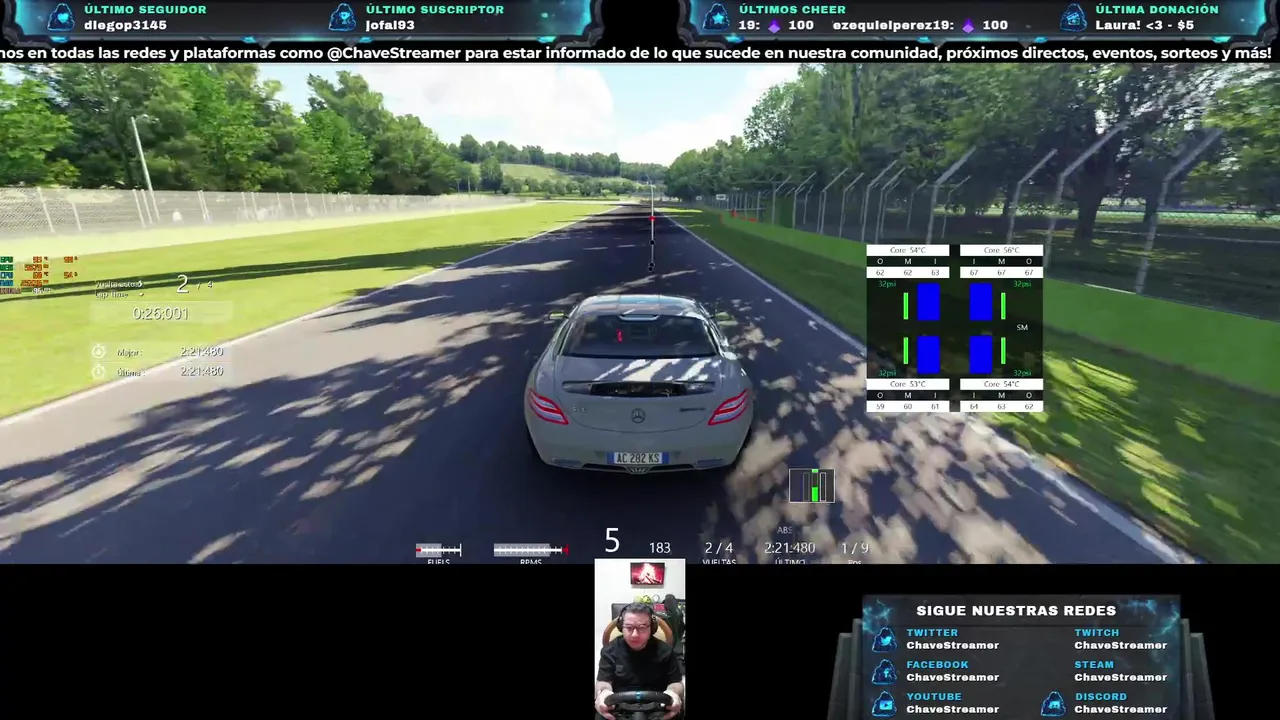This screenshot has height=720, width=1280.
Task: Click the TWITCH ChaveStreamer link
Action: click(1120, 639)
